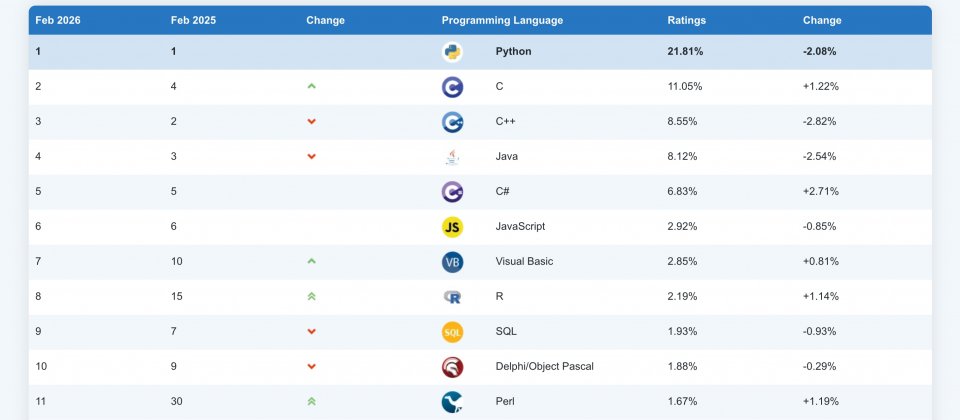Click the C language logo icon
Image resolution: width=960 pixels, height=420 pixels.
coord(452,87)
